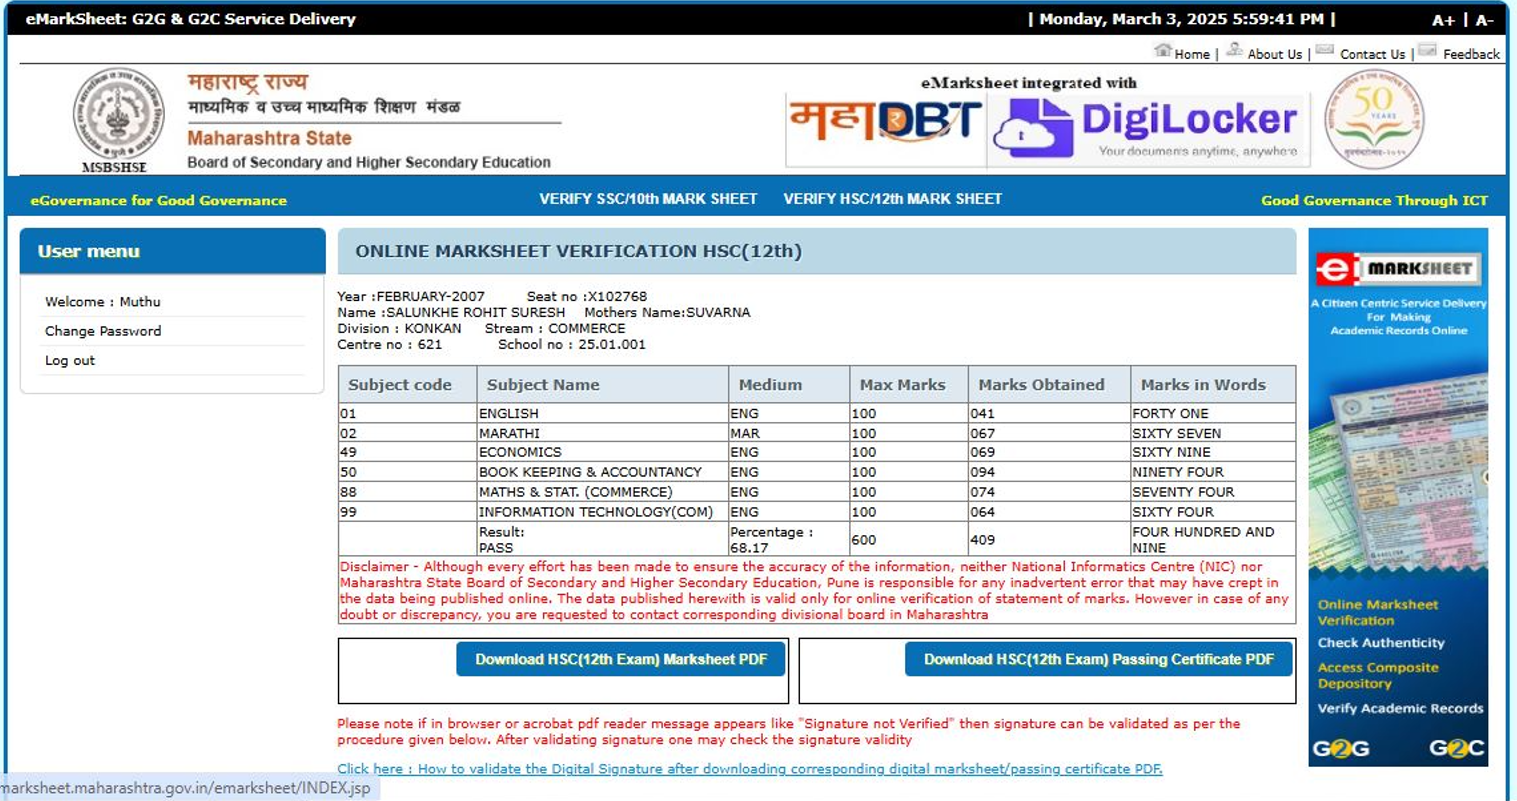Download HSC 12th Exam Marksheet PDF
1517x801 pixels.
coord(620,660)
